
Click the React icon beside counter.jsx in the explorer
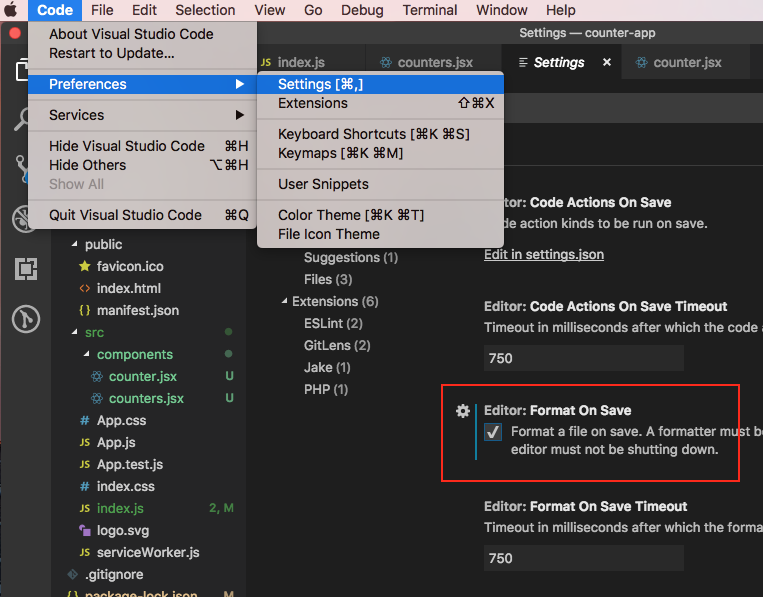[x=97, y=376]
